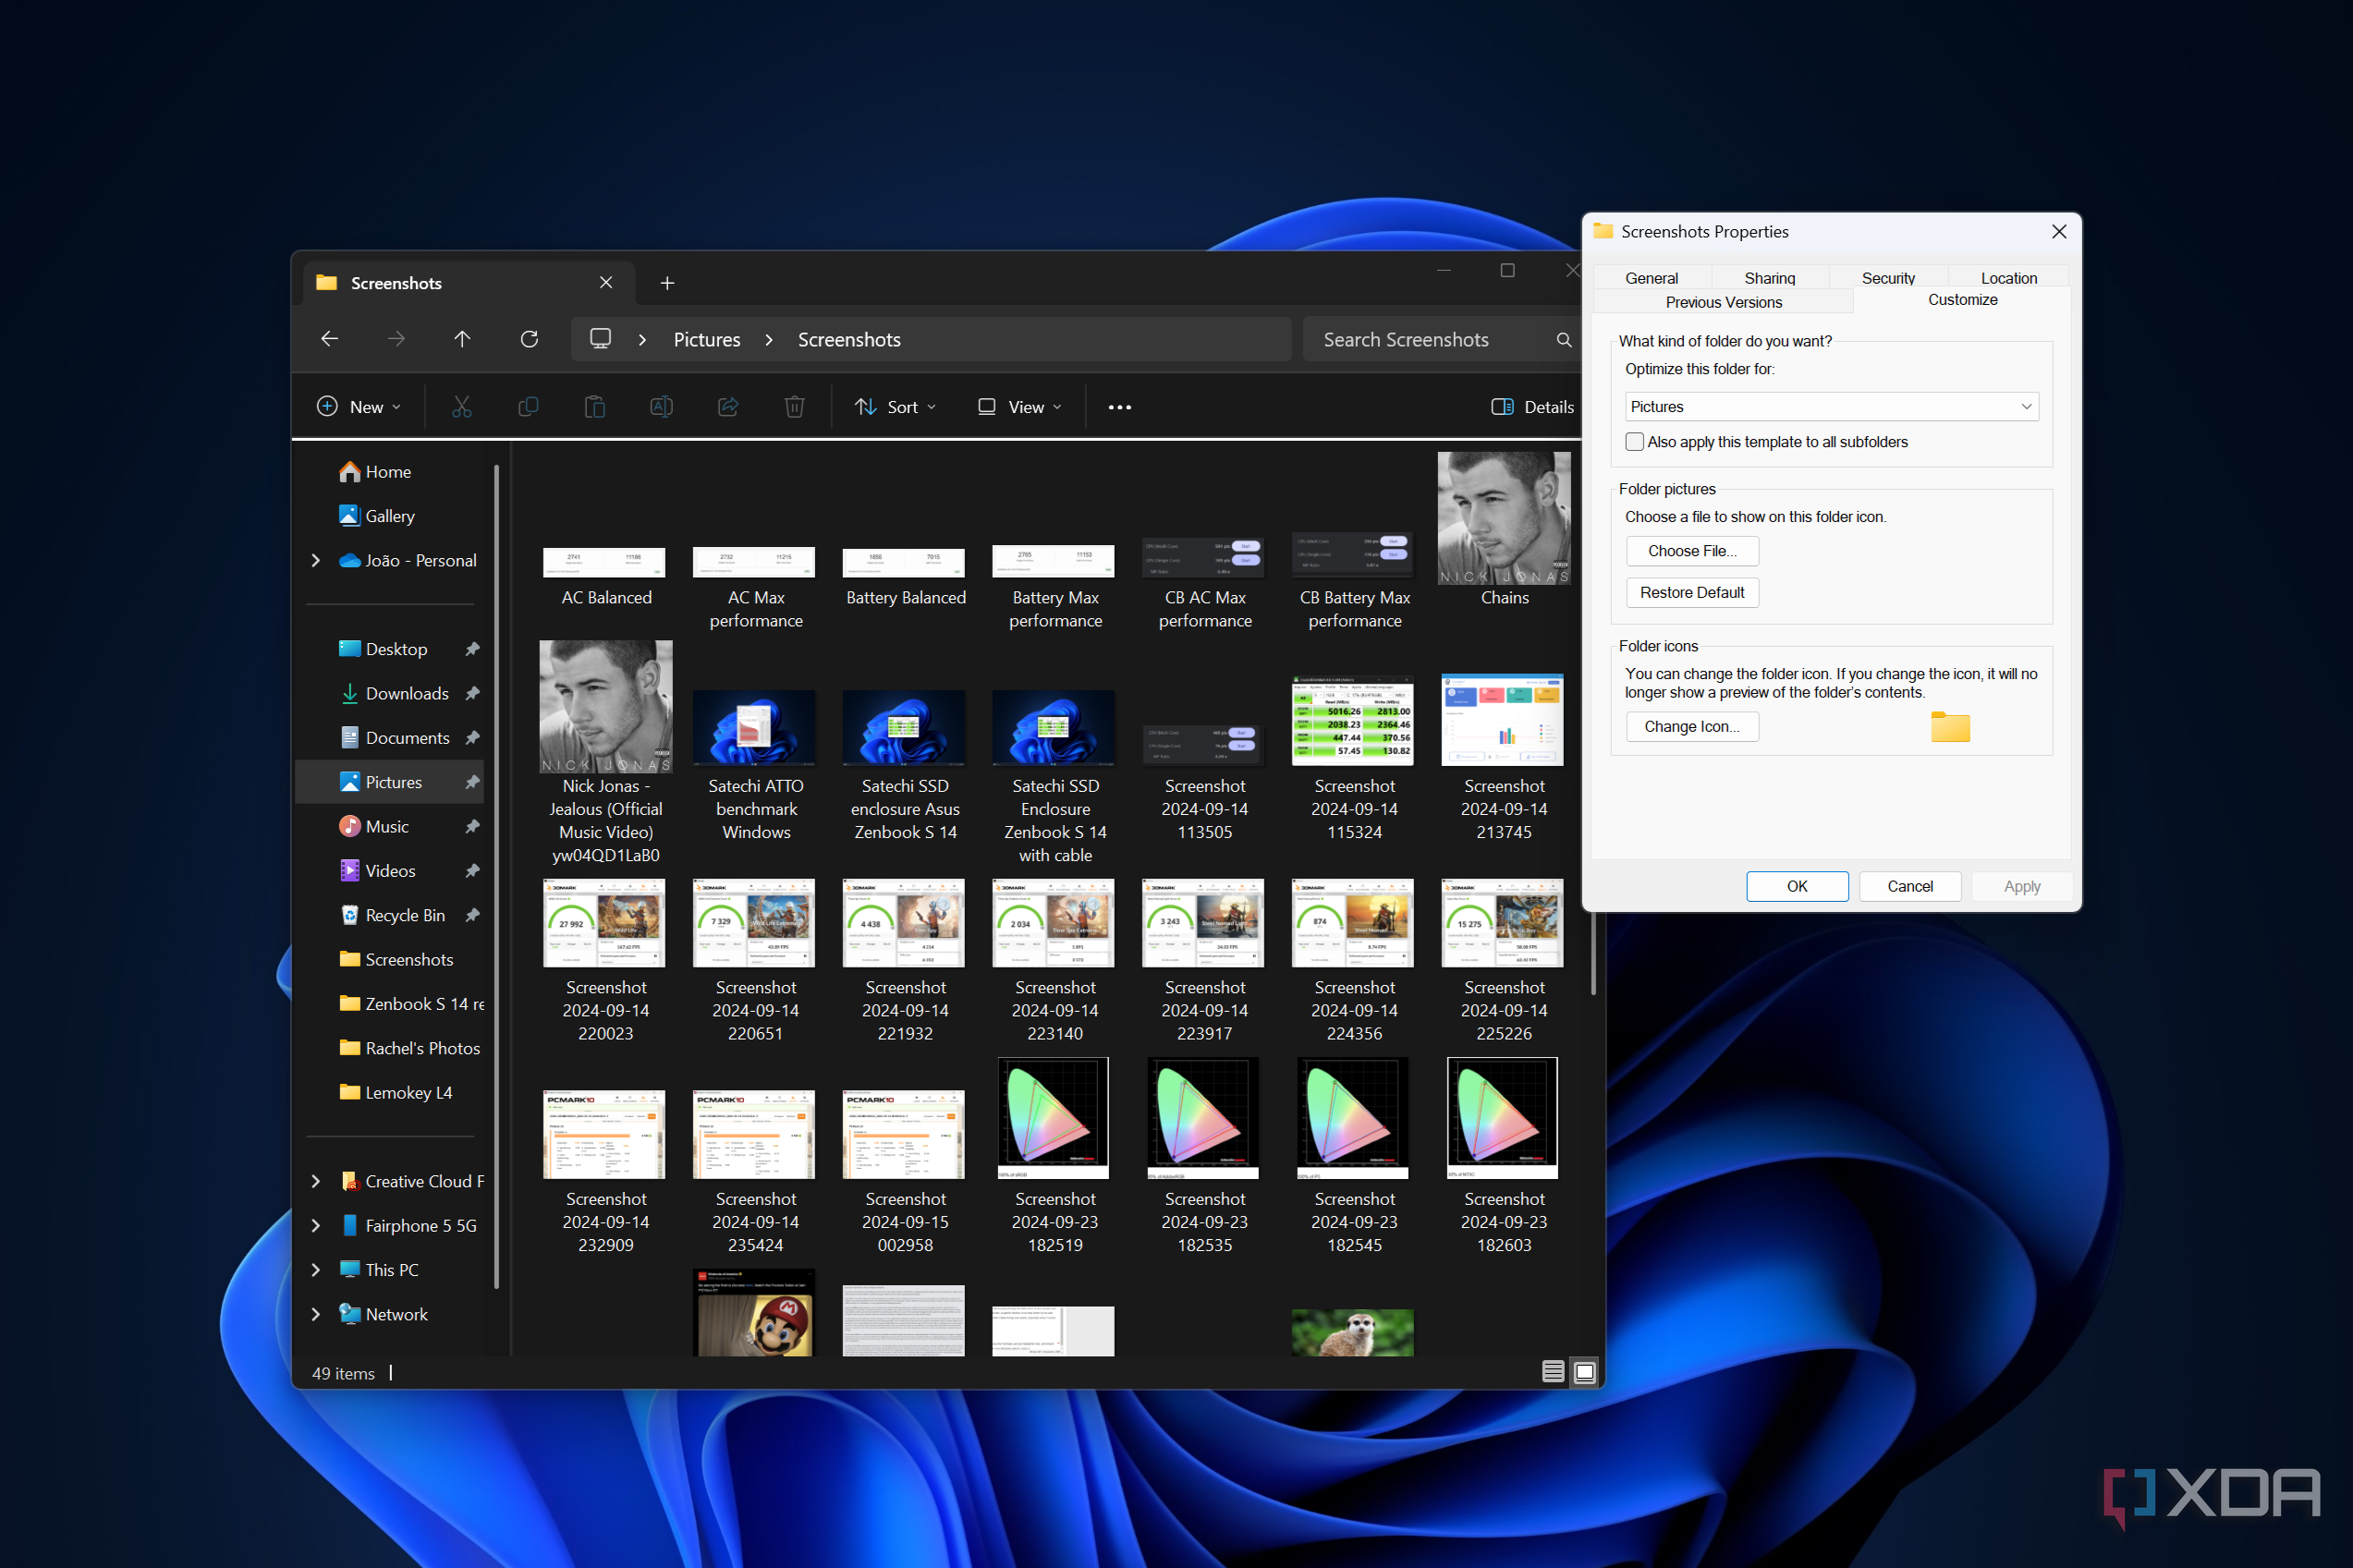This screenshot has height=1568, width=2353.
Task: Click the Choose File button
Action: pyautogui.click(x=1691, y=551)
